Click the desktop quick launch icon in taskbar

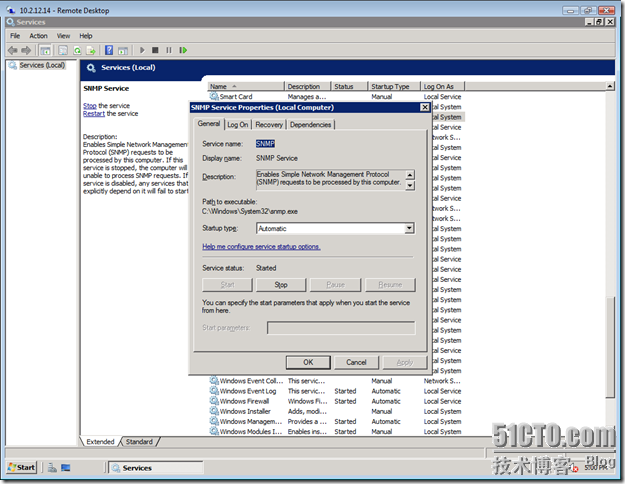(66, 468)
